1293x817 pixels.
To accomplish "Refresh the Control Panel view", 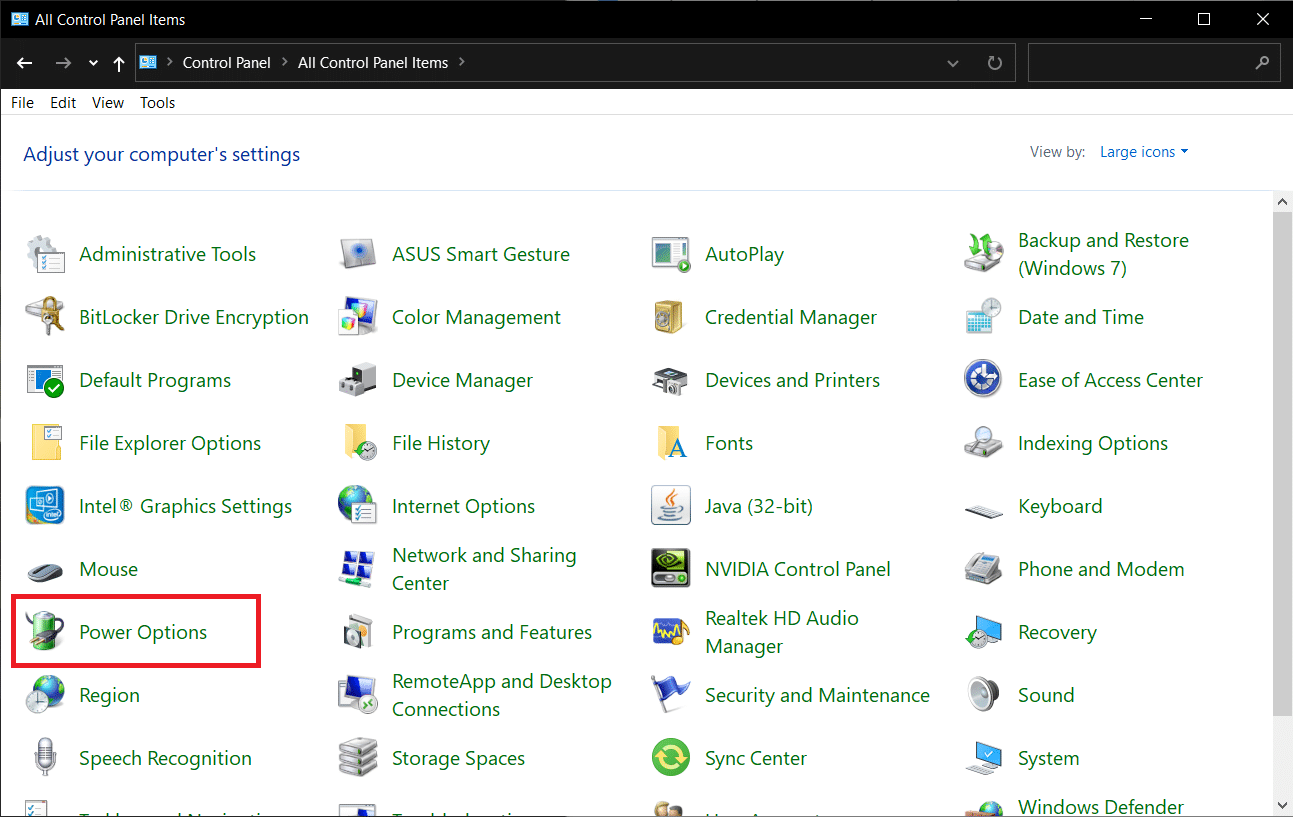I will click(x=994, y=63).
